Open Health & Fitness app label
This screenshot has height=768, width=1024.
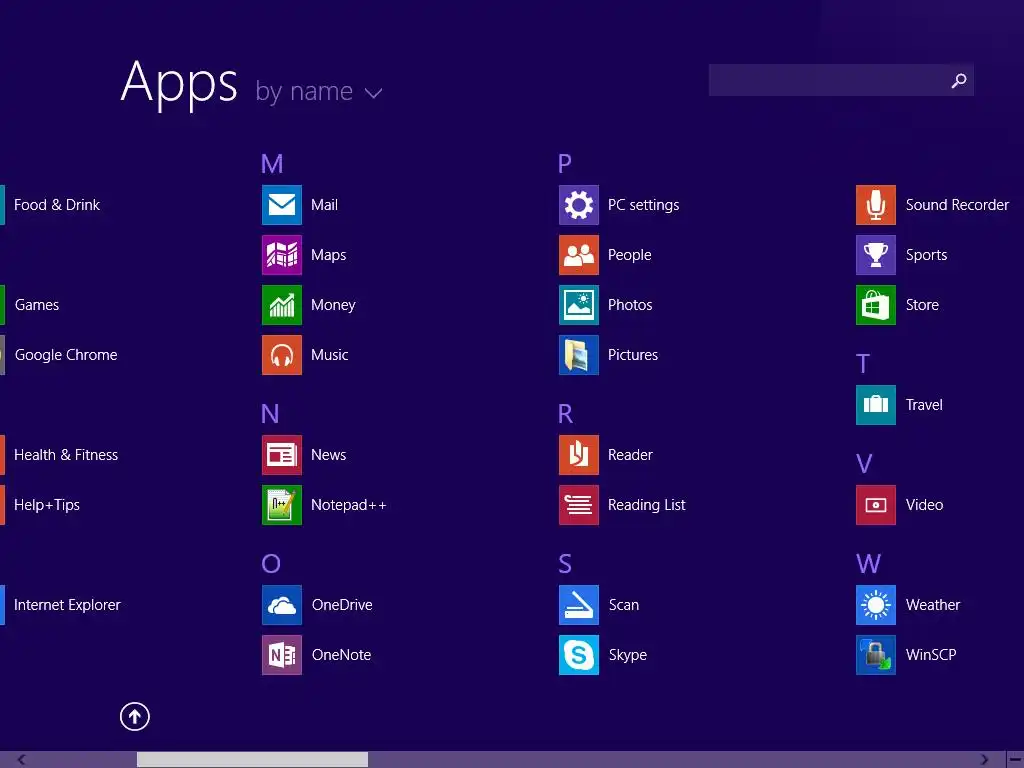66,455
